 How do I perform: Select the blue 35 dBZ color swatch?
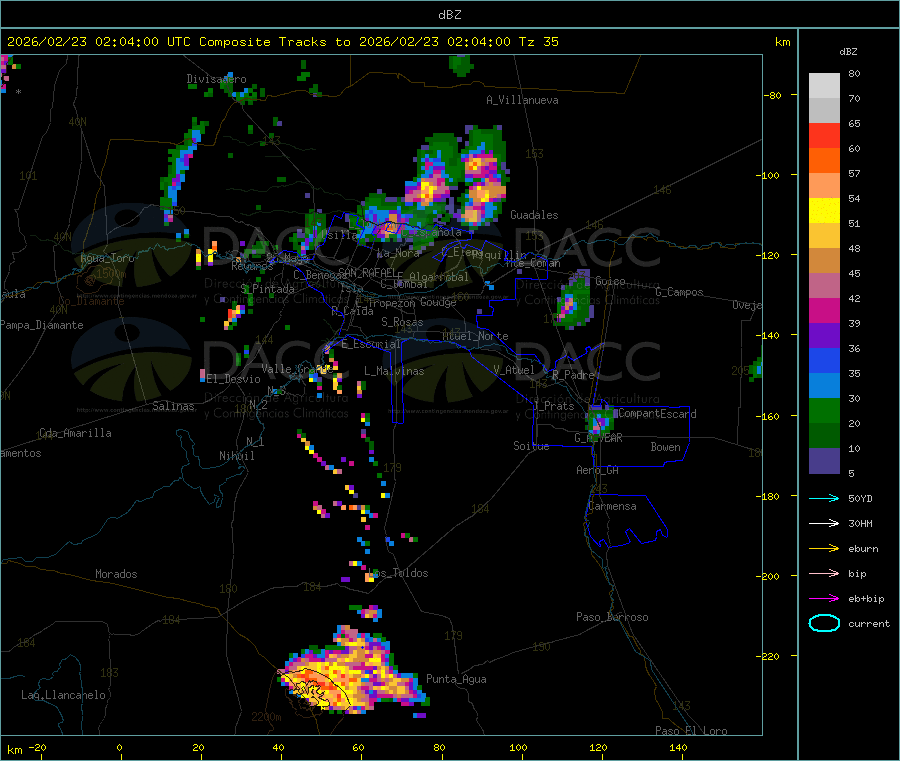(824, 360)
